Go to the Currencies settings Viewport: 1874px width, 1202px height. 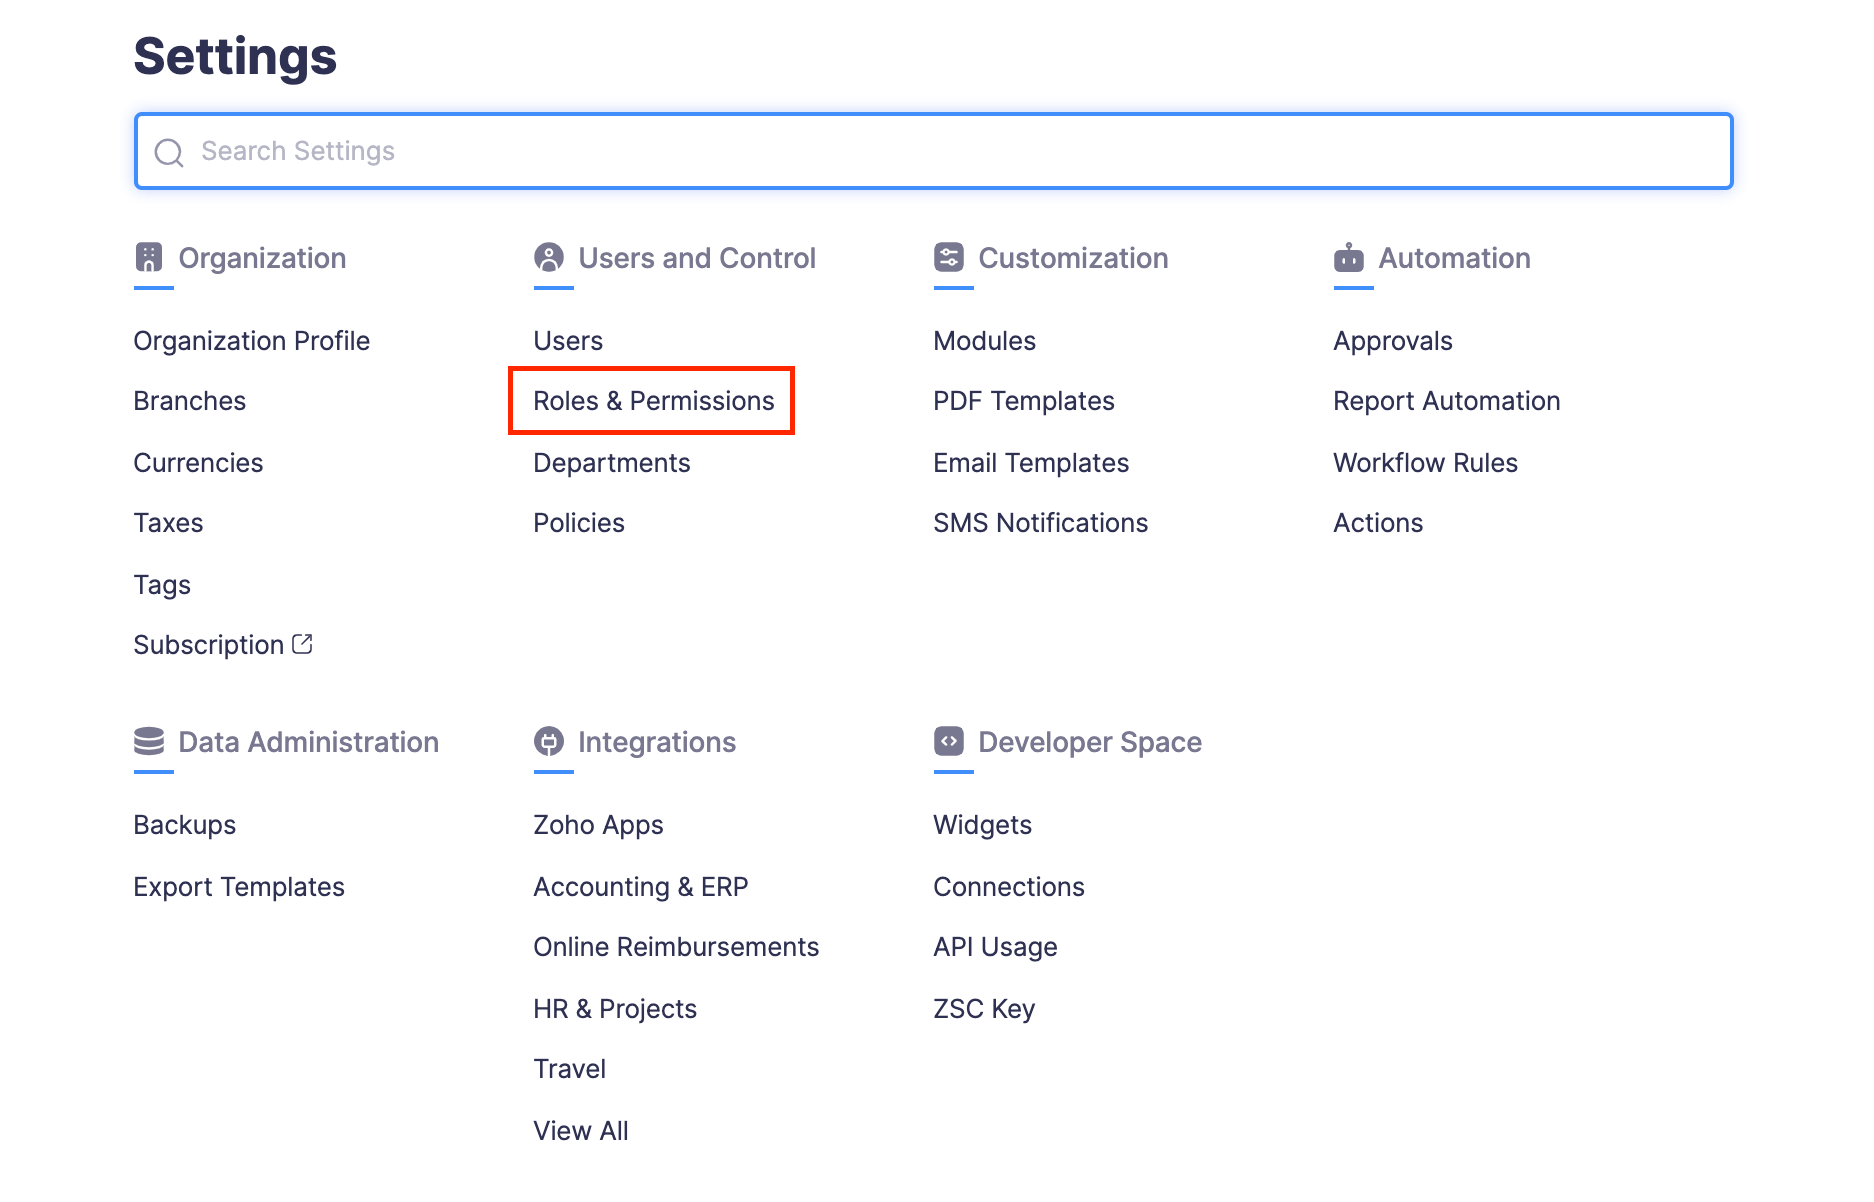(198, 463)
